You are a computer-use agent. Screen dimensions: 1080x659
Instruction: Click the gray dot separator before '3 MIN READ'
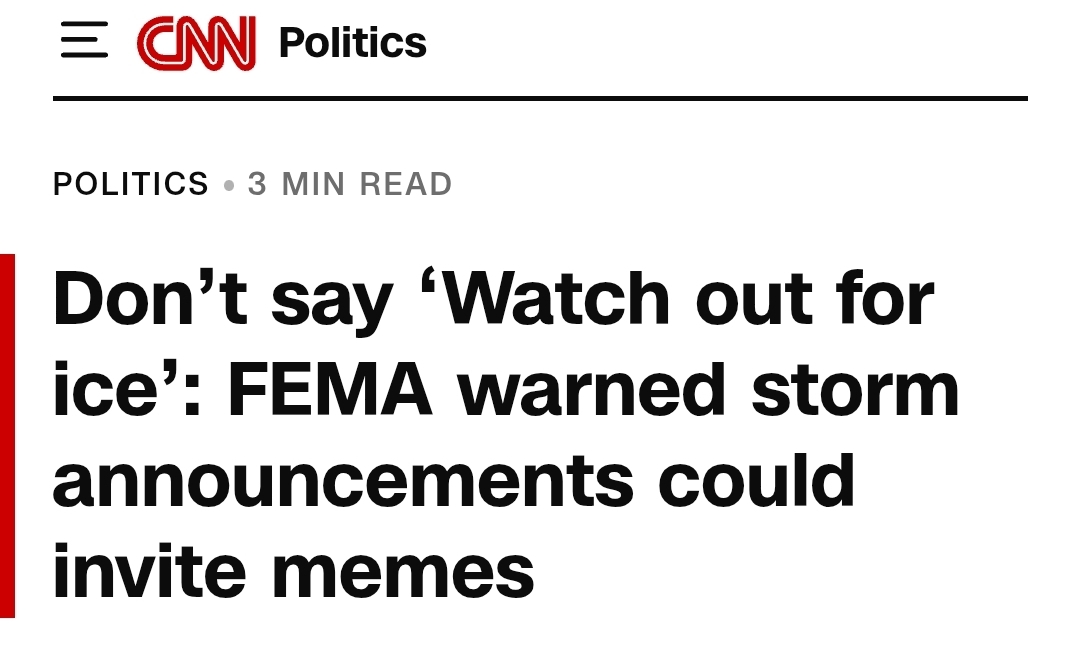[229, 185]
